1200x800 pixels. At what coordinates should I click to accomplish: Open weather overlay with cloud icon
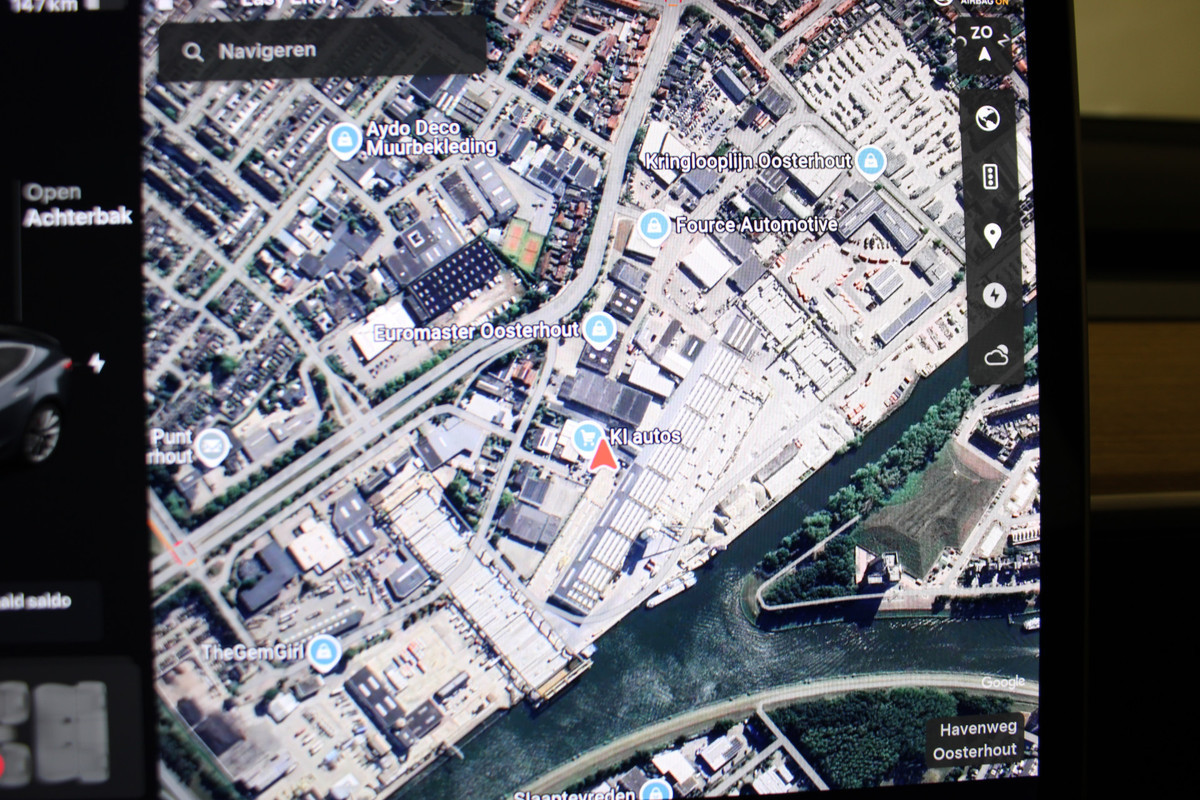(995, 355)
